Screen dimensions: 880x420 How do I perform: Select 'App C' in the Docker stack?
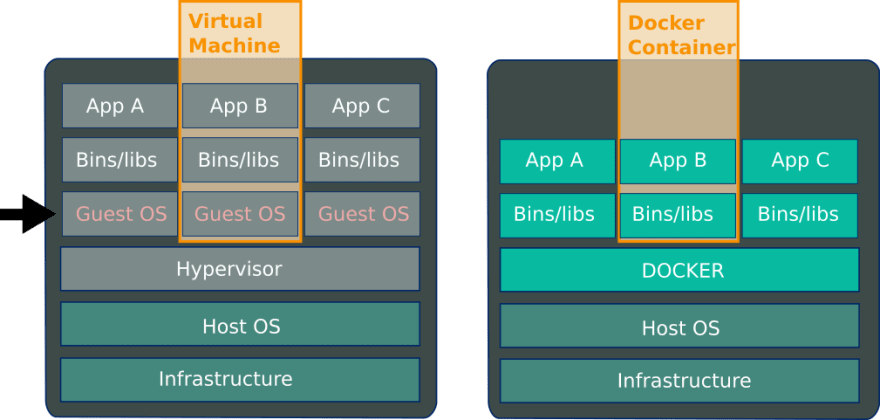click(x=800, y=161)
